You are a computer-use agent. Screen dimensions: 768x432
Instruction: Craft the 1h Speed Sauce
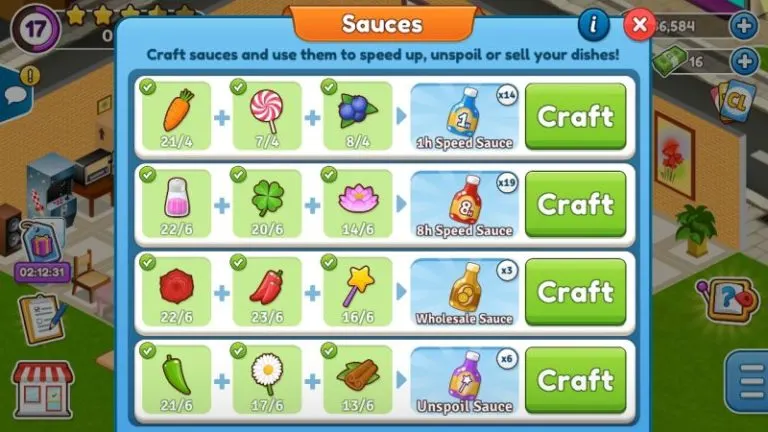click(x=576, y=116)
